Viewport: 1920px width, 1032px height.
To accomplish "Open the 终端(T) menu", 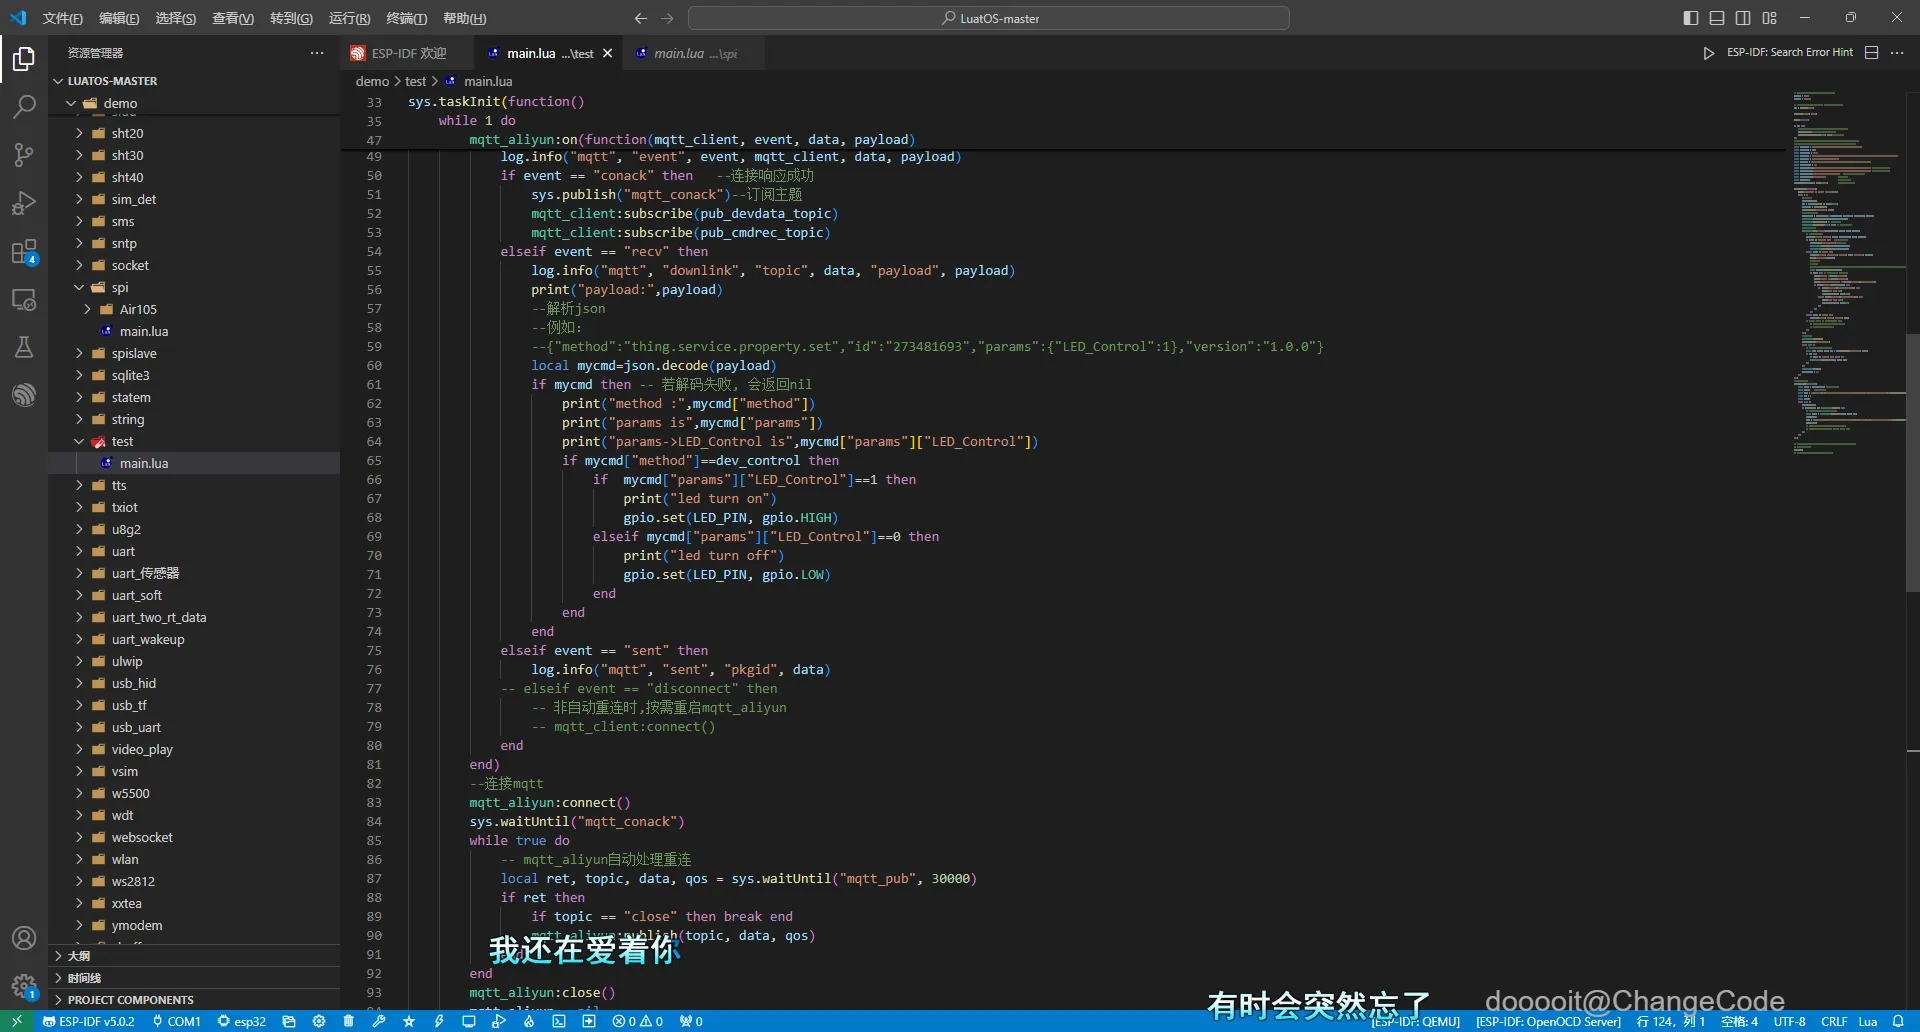I will coord(406,18).
